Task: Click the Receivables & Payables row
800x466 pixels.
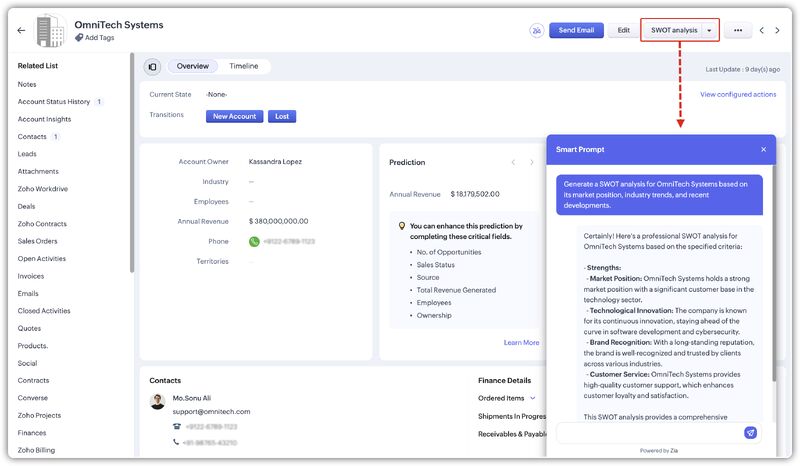Action: (512, 434)
